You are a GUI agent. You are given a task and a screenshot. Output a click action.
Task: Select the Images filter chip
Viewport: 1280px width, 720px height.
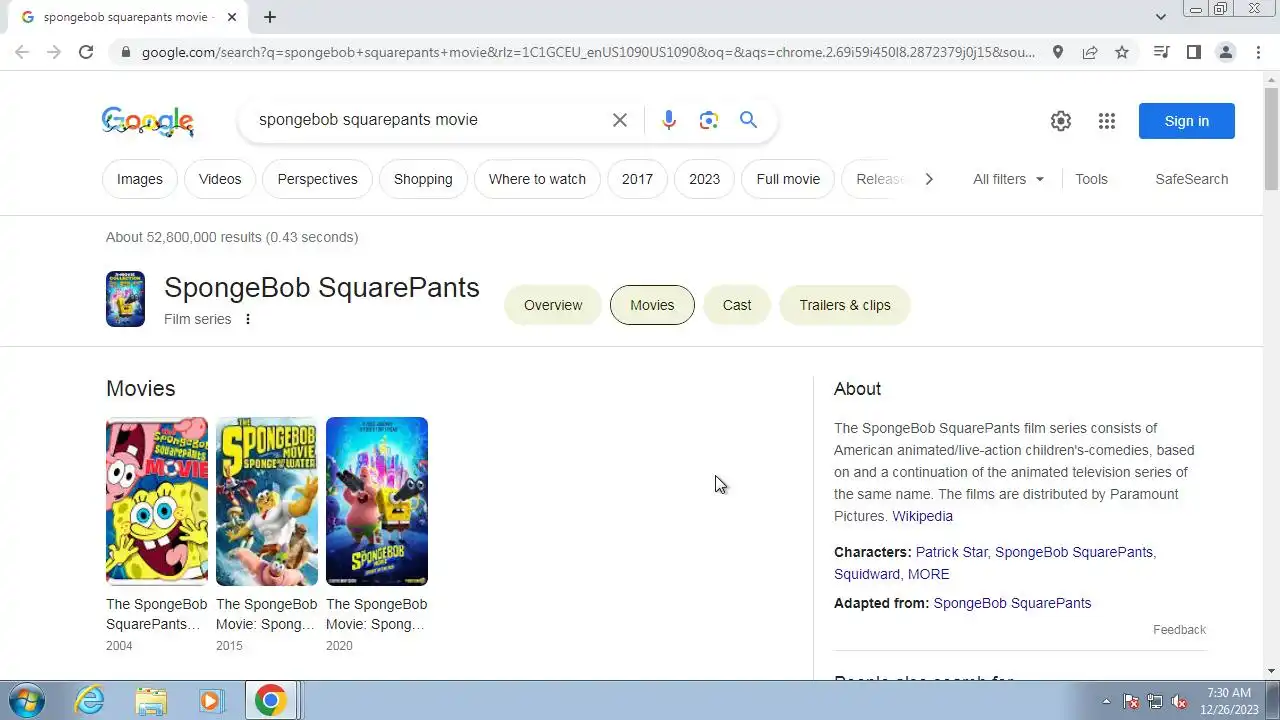[x=140, y=179]
